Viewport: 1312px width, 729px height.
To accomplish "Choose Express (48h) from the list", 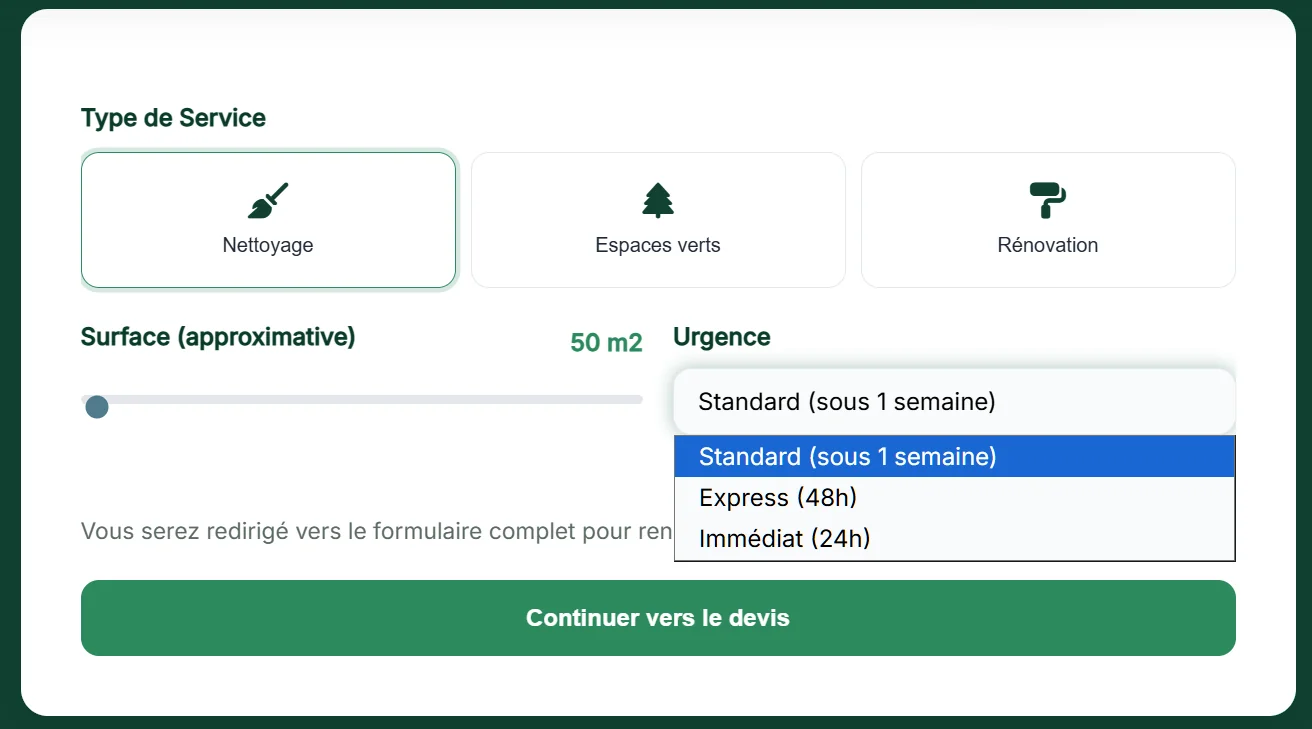I will tap(955, 498).
